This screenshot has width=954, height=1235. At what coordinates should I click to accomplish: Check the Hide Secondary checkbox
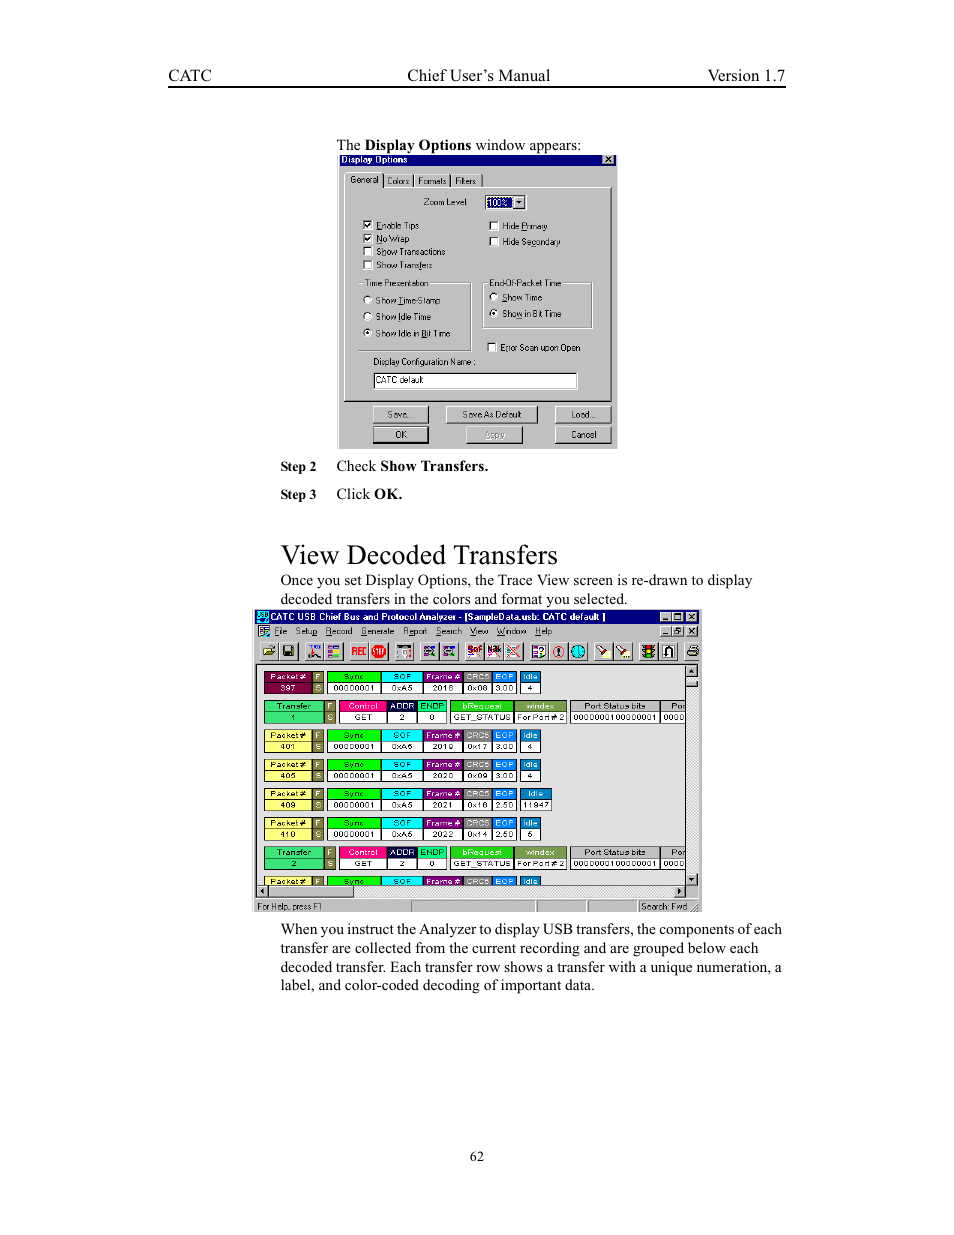[493, 241]
